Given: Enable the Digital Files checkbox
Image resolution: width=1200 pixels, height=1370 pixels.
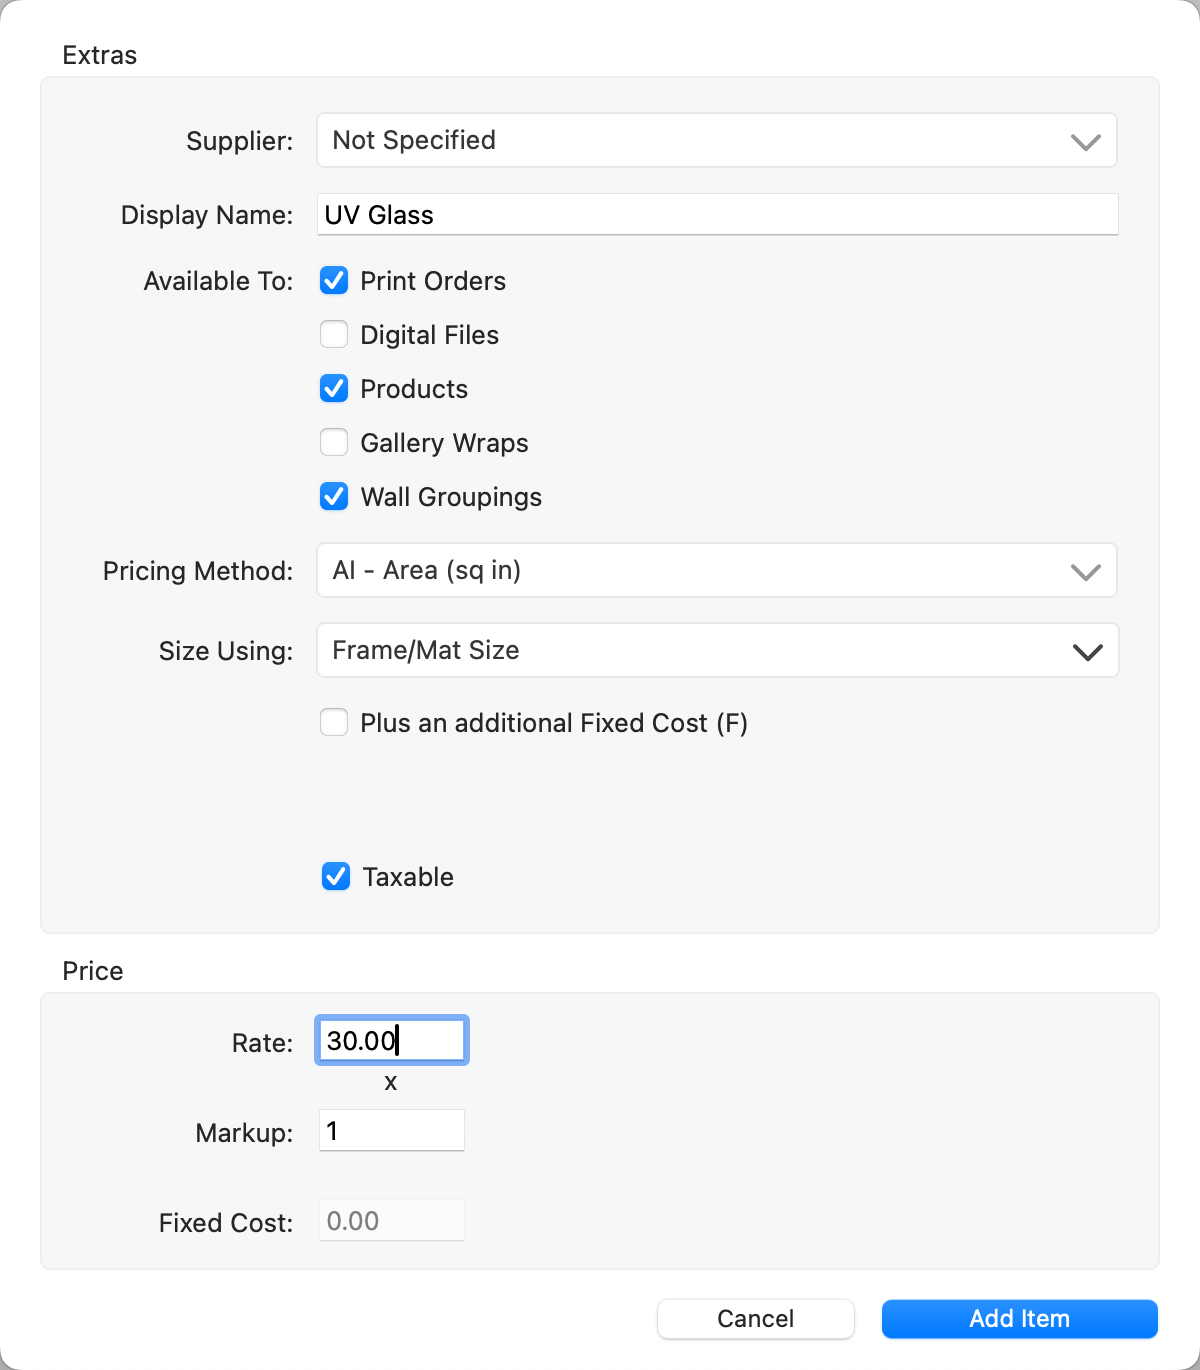Looking at the screenshot, I should click(x=334, y=335).
